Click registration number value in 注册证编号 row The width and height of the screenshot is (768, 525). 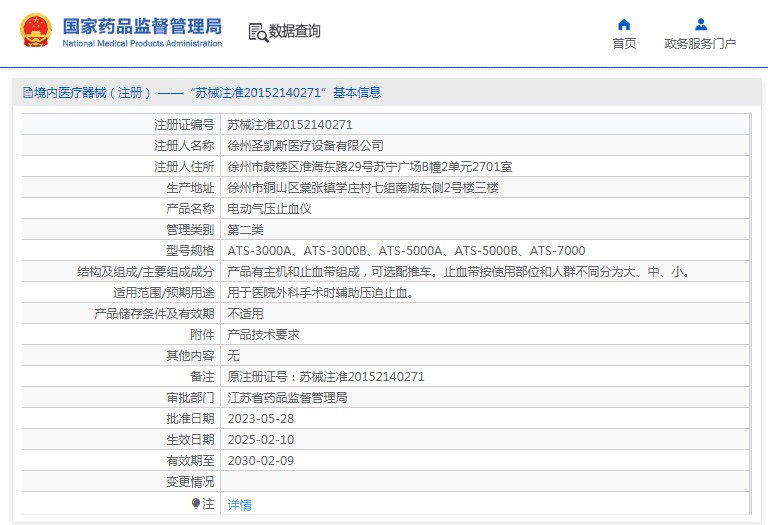290,125
